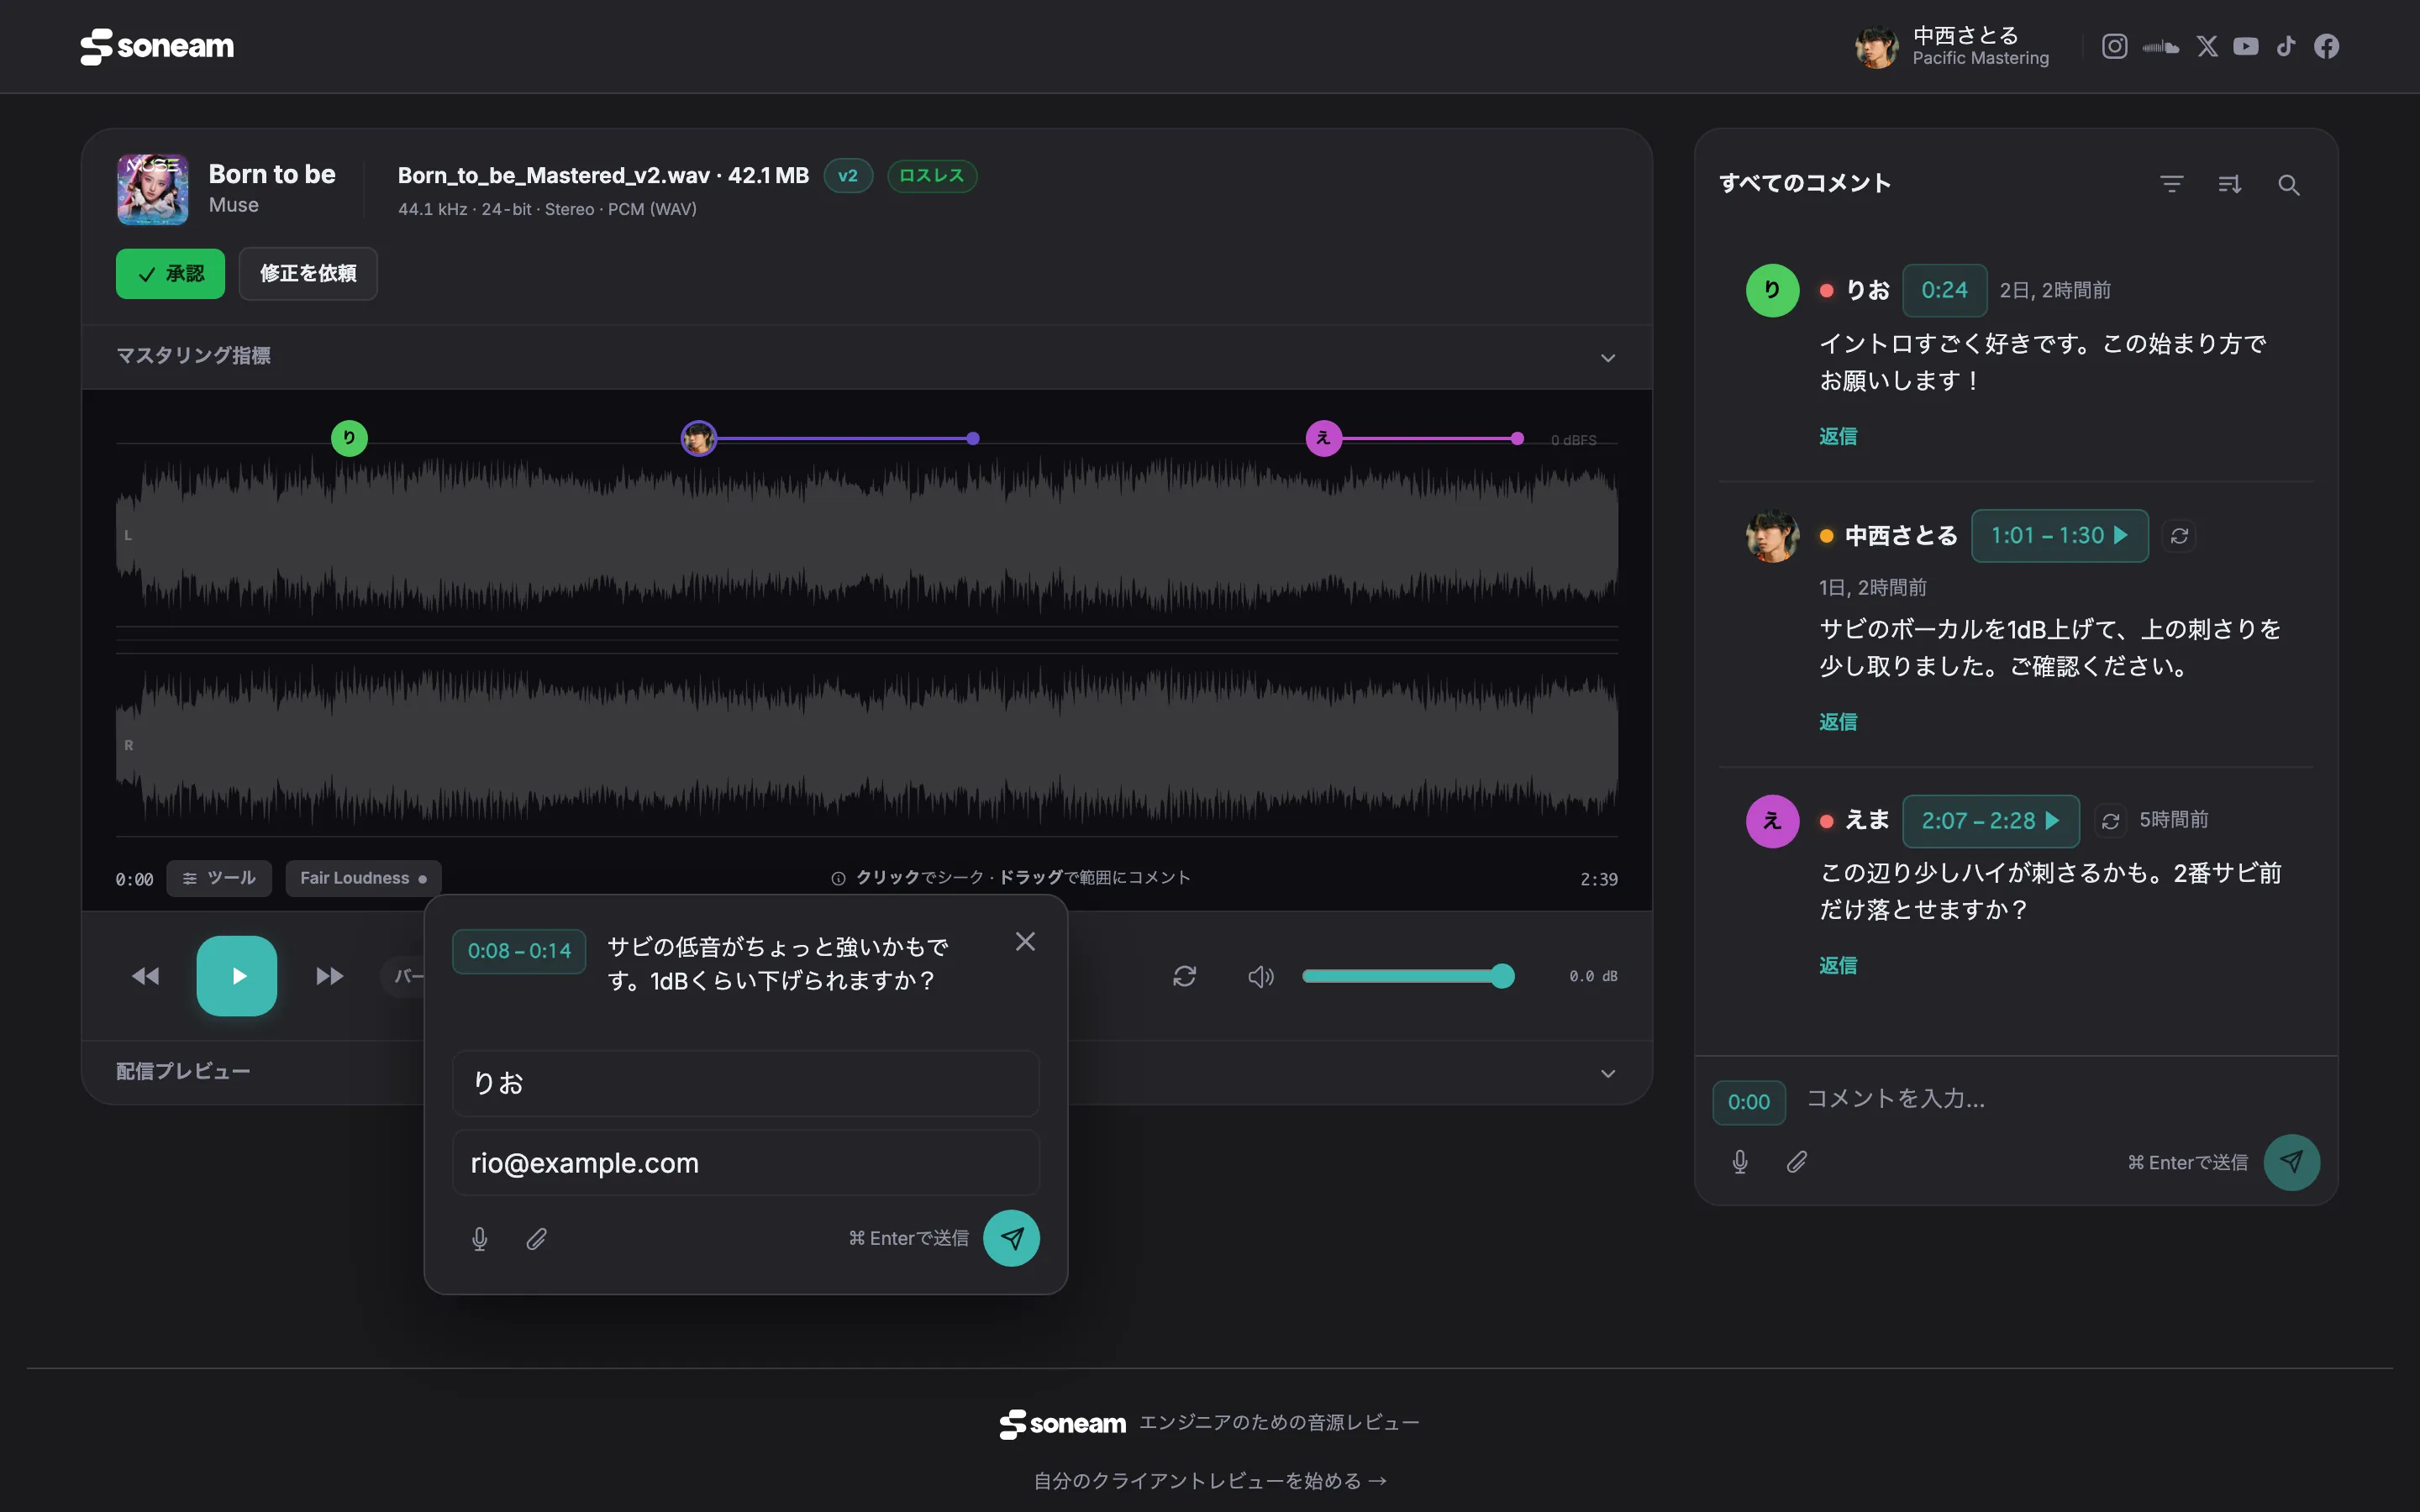Play the 2:07 – 2:28 range chip
This screenshot has width=2420, height=1512.
point(1990,821)
